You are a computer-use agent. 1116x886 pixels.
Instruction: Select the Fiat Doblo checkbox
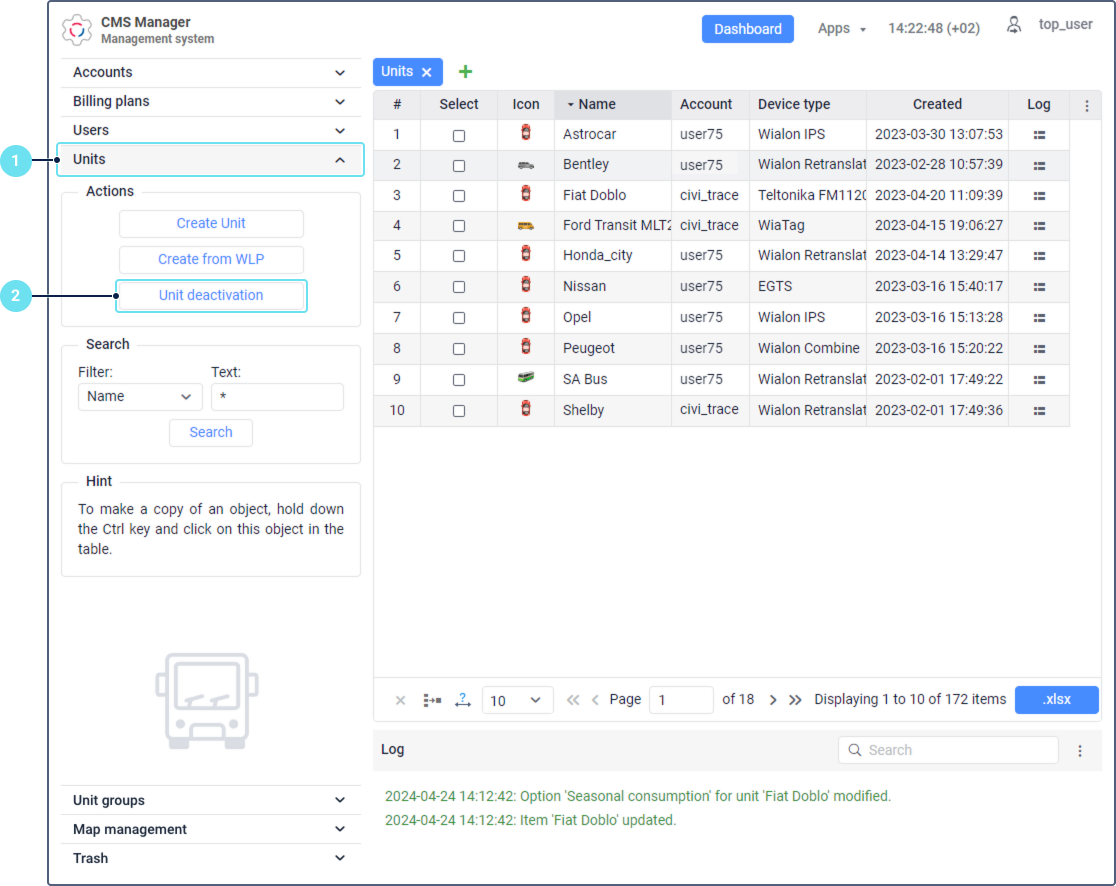459,196
